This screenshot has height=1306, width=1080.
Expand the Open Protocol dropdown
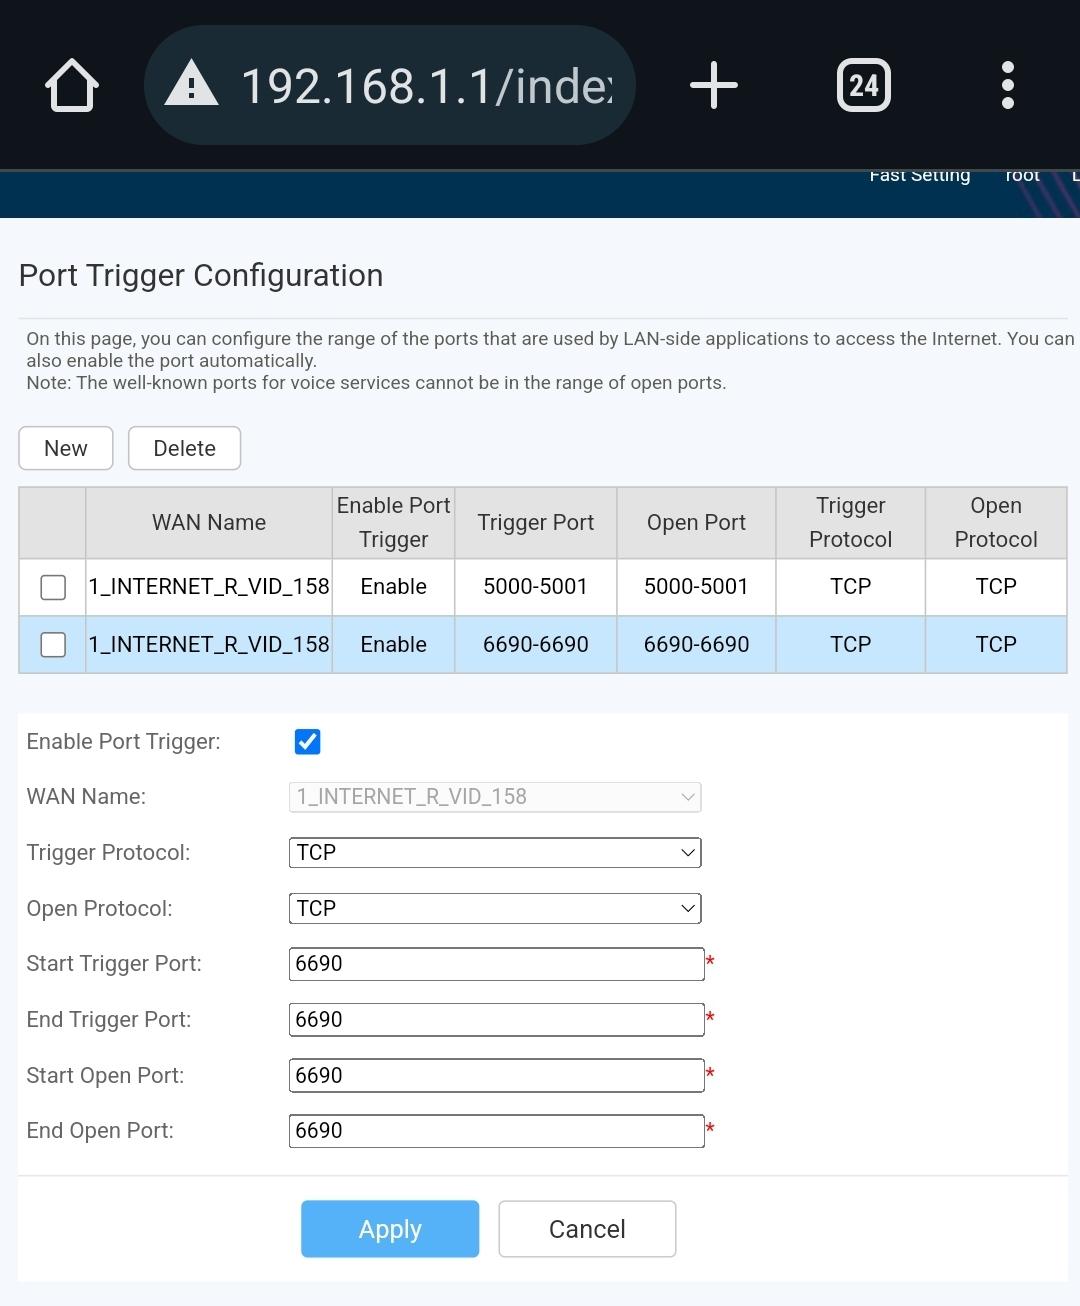point(495,909)
